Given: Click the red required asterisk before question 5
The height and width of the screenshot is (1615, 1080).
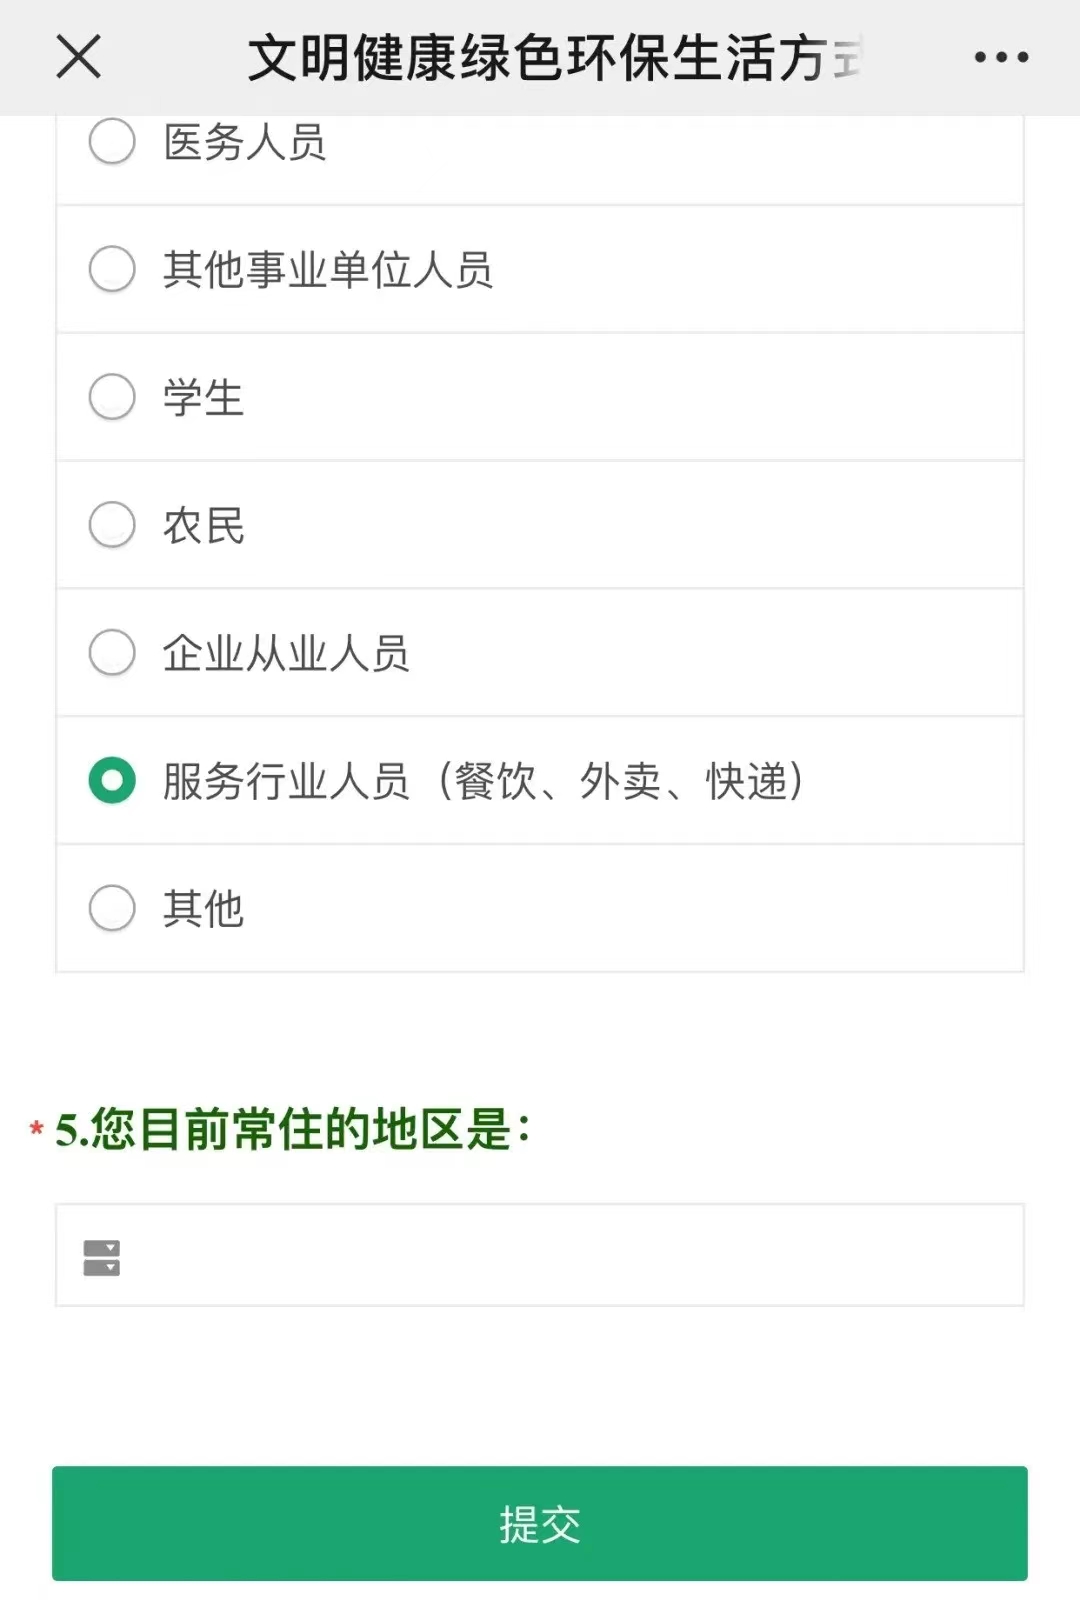Looking at the screenshot, I should pyautogui.click(x=37, y=1130).
